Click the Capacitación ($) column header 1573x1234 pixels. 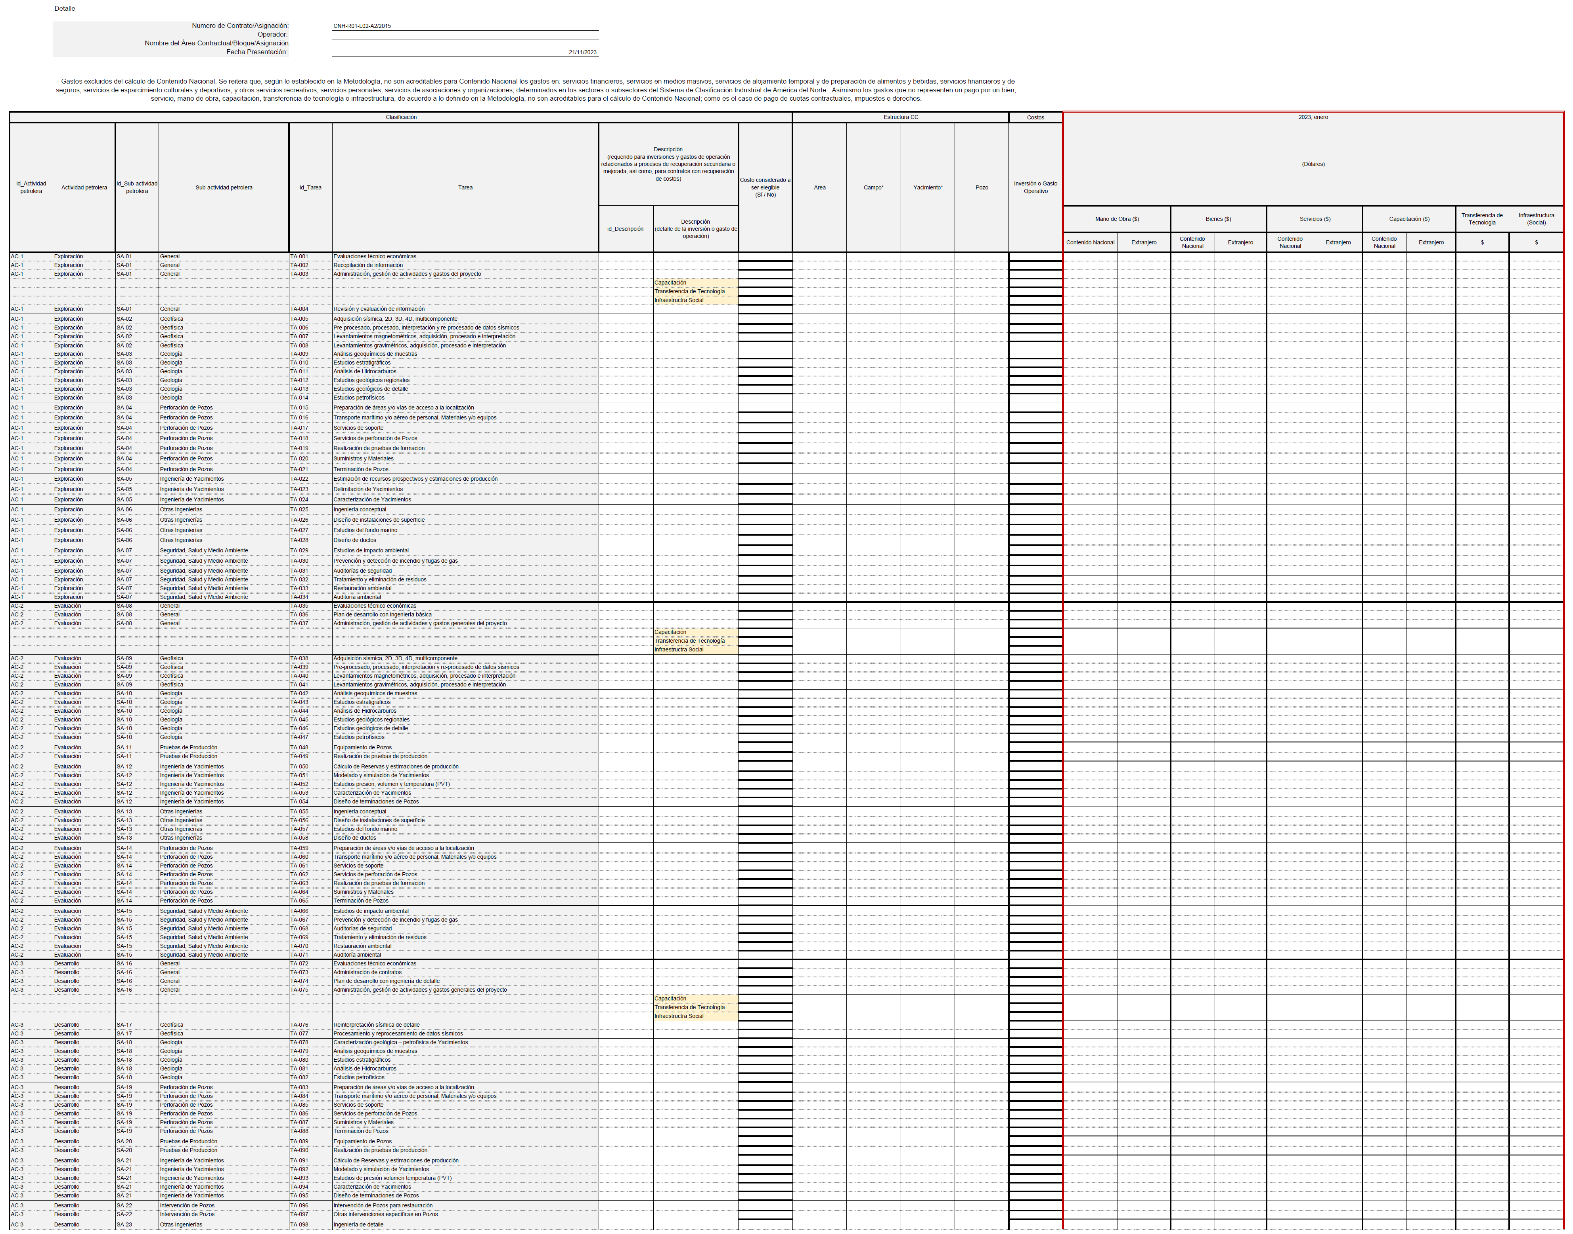point(1409,218)
